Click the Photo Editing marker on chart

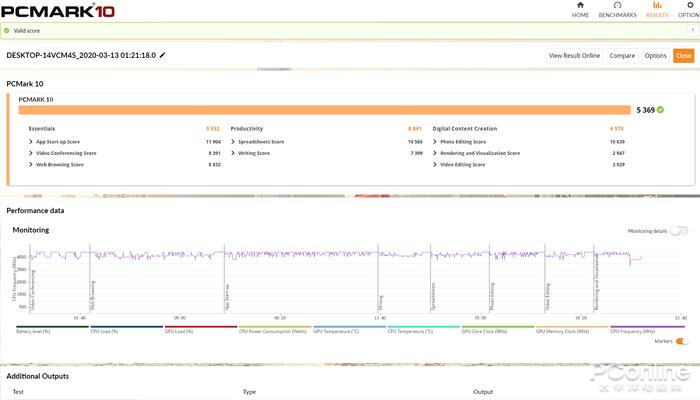(492, 296)
